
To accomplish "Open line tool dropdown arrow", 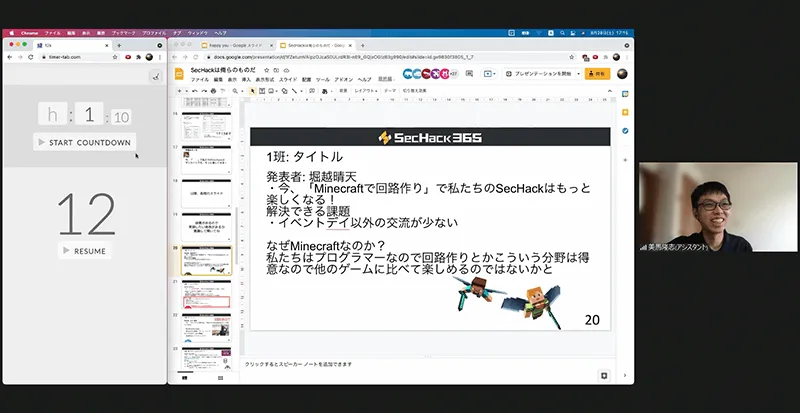I will [302, 91].
